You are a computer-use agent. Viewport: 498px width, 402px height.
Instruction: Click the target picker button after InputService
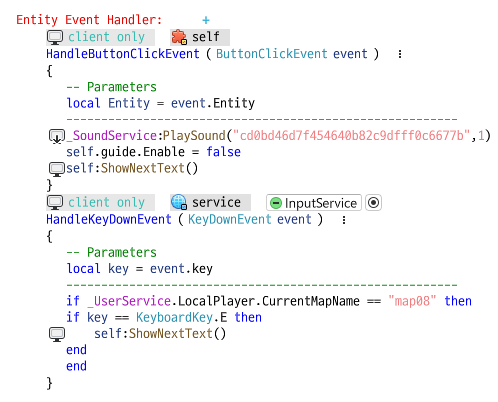click(373, 203)
